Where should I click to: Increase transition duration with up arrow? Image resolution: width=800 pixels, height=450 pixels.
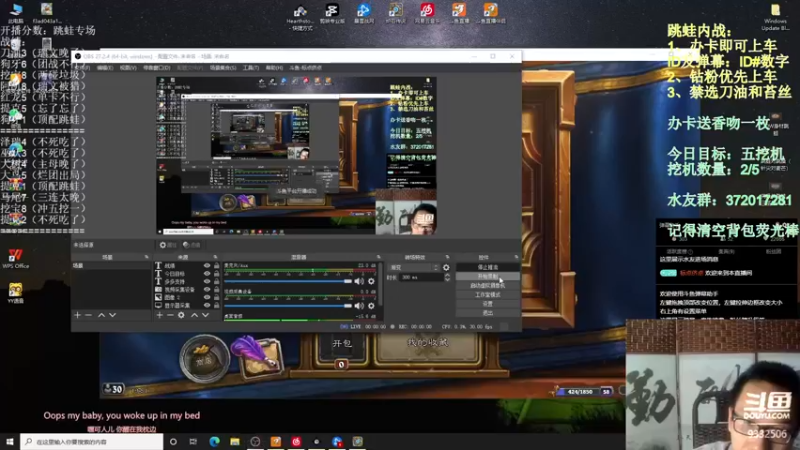coord(447,275)
